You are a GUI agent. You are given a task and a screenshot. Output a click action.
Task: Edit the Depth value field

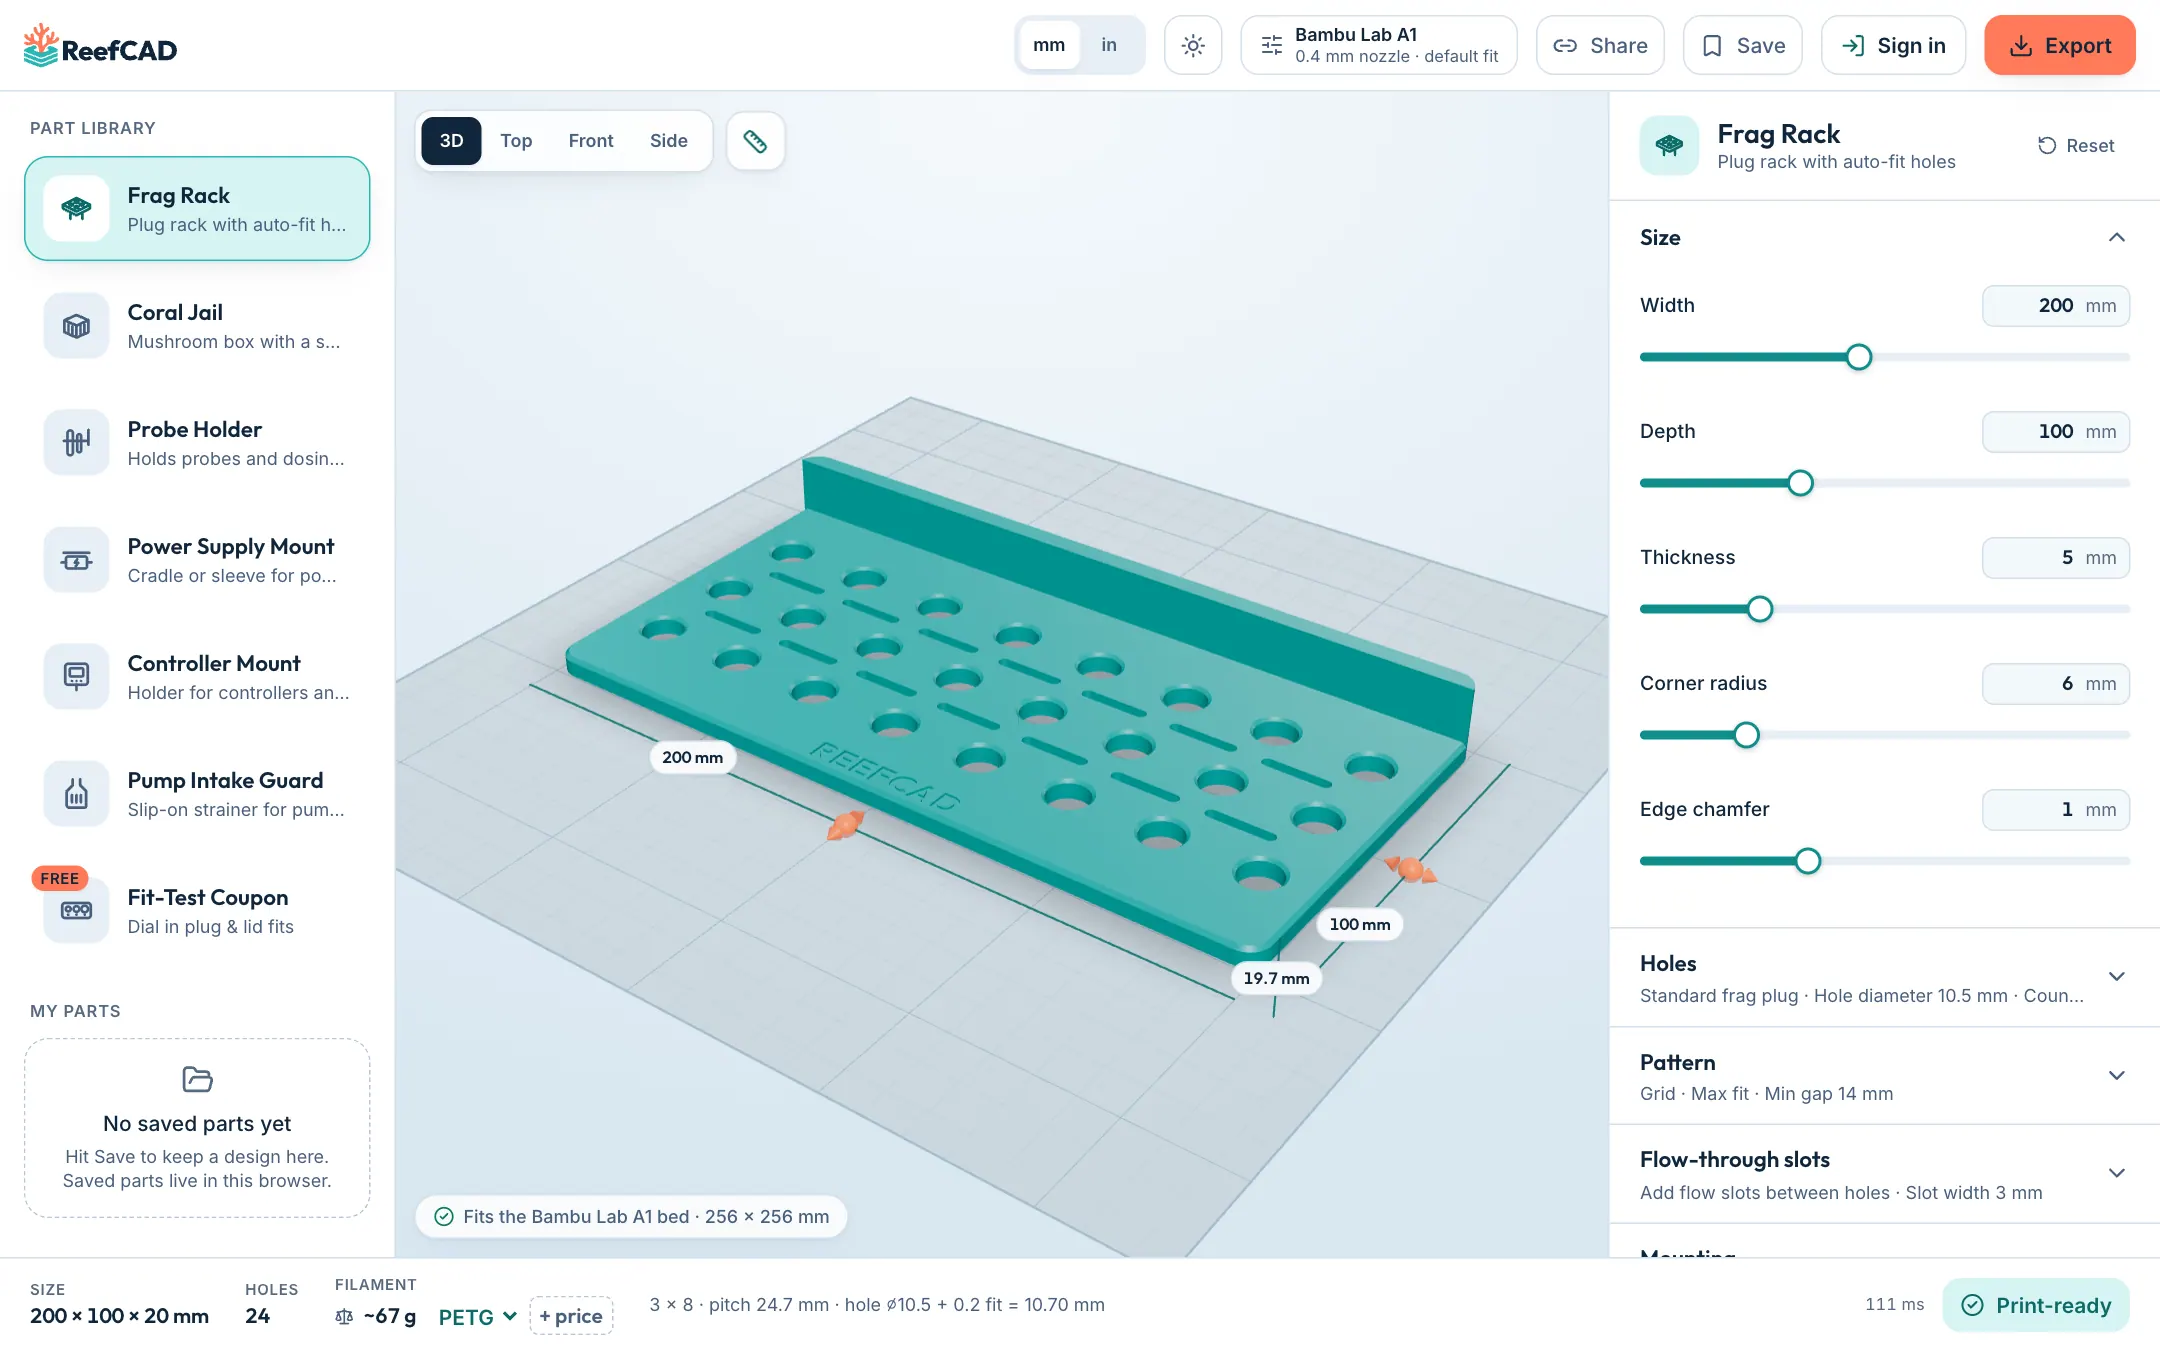(2055, 432)
